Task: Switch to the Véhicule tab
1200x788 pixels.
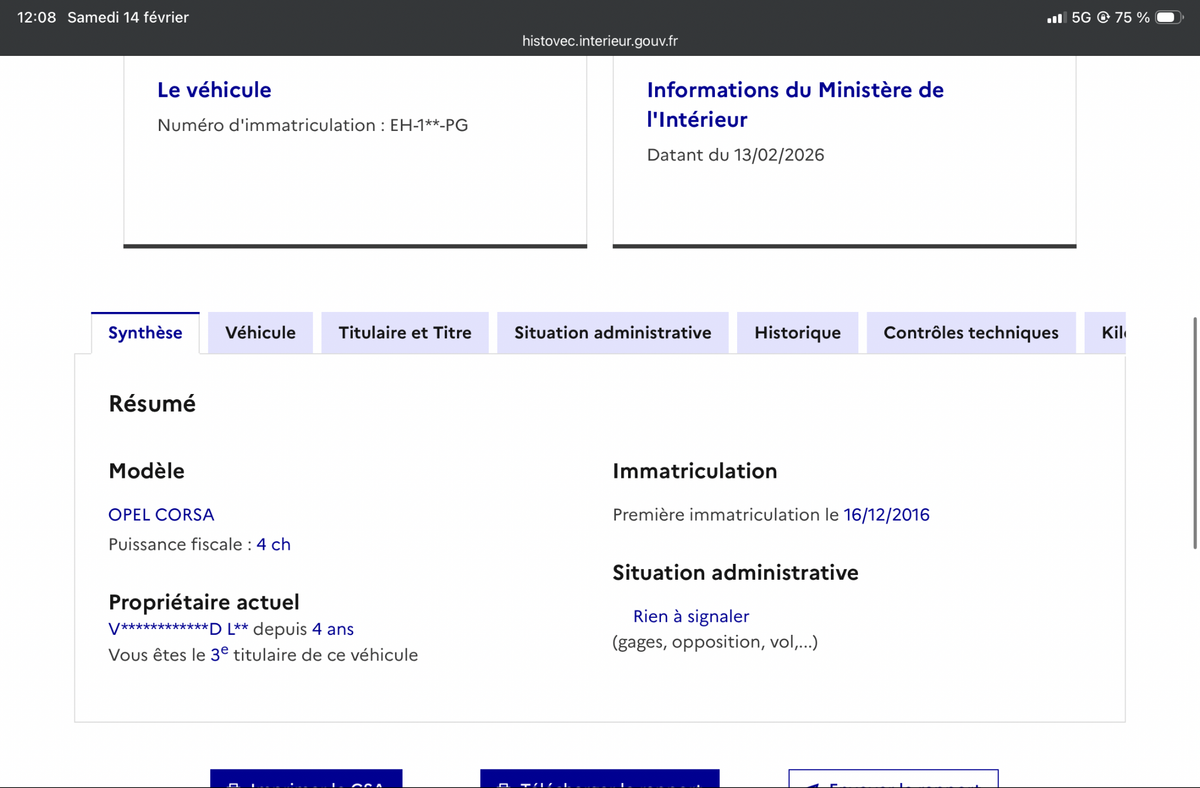Action: click(x=260, y=332)
